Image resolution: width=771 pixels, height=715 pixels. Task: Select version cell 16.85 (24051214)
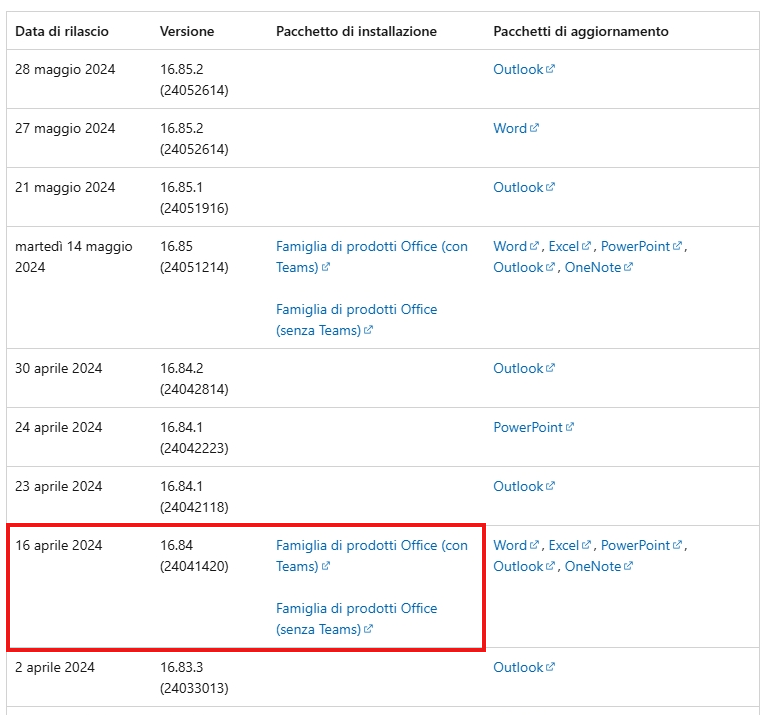tap(194, 257)
